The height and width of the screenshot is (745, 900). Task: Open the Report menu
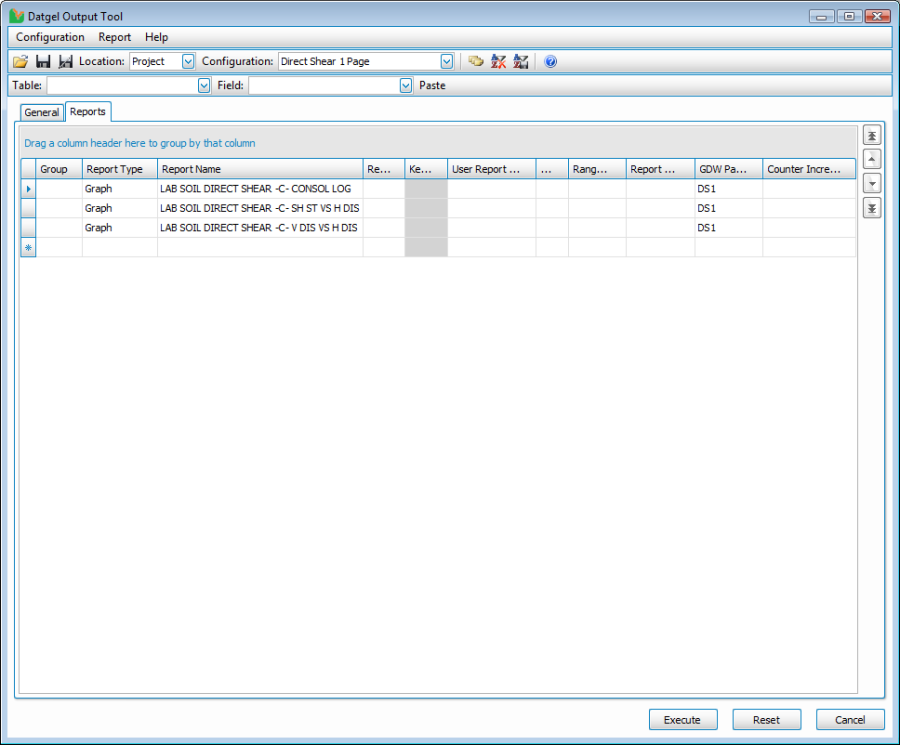tap(114, 37)
